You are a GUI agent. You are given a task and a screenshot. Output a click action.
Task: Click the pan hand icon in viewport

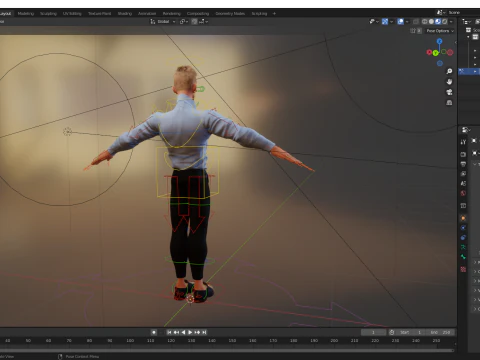click(449, 82)
